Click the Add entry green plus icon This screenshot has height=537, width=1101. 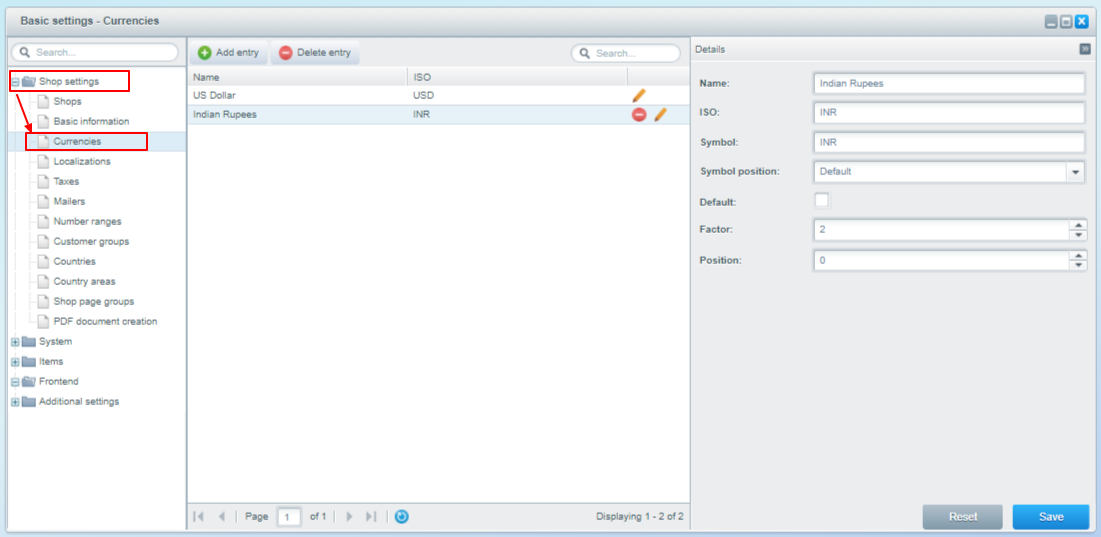(x=204, y=53)
